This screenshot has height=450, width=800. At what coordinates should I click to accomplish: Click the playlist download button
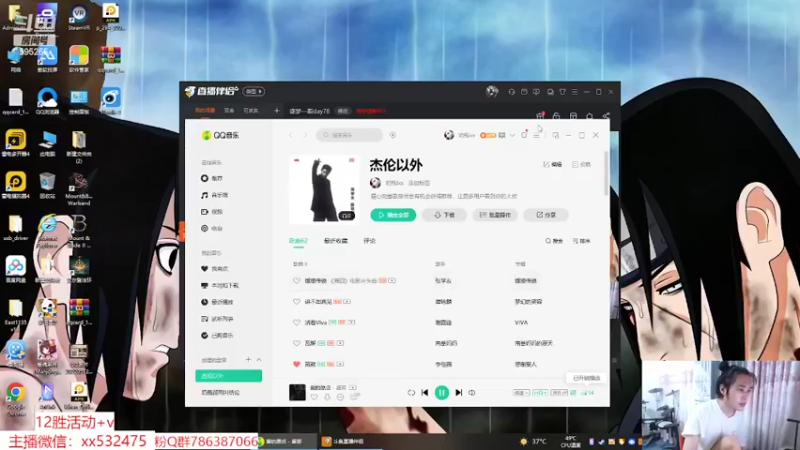click(444, 215)
